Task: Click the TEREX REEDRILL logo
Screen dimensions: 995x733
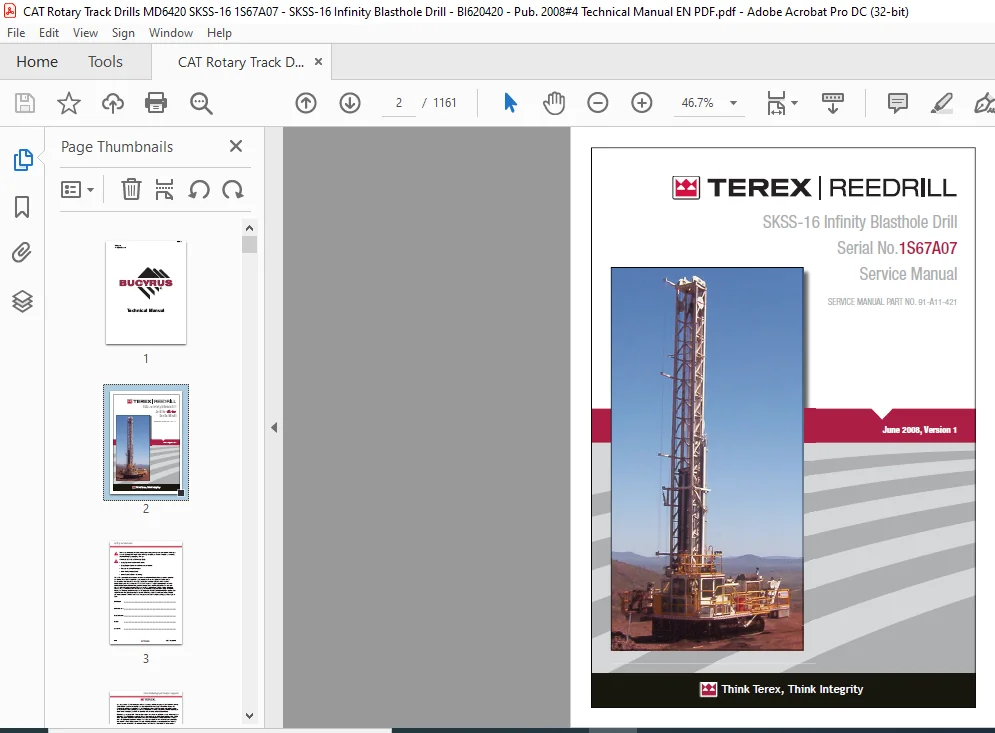Action: (x=814, y=188)
